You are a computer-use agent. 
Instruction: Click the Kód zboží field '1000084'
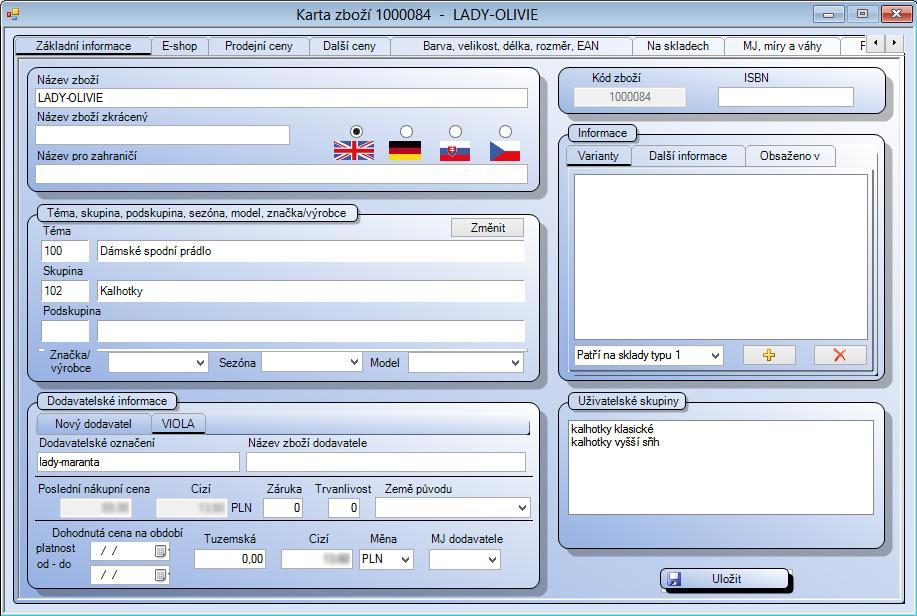(629, 97)
